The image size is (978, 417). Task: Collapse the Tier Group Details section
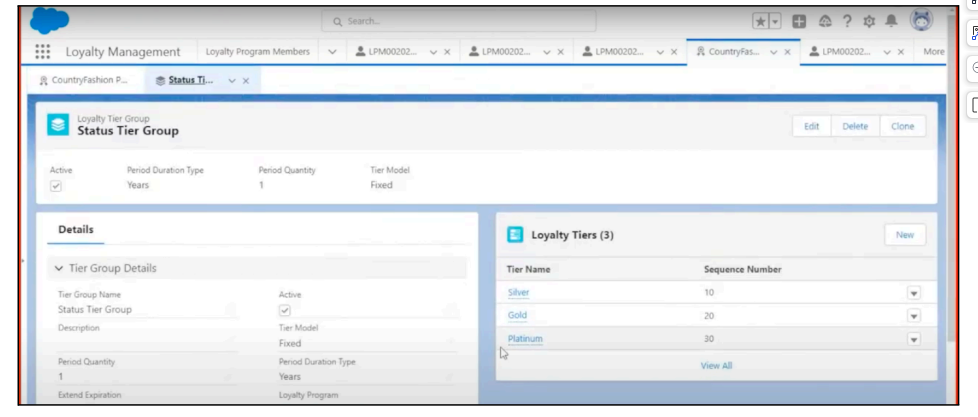(x=59, y=268)
